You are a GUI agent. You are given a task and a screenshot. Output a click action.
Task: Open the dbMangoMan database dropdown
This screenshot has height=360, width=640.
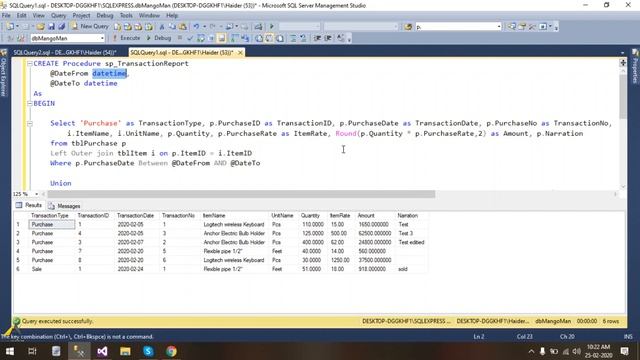coord(102,38)
